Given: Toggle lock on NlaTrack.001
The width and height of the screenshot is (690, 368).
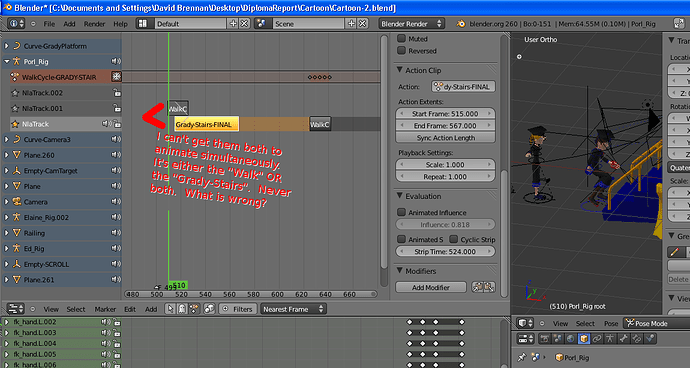Looking at the screenshot, I should tap(117, 108).
